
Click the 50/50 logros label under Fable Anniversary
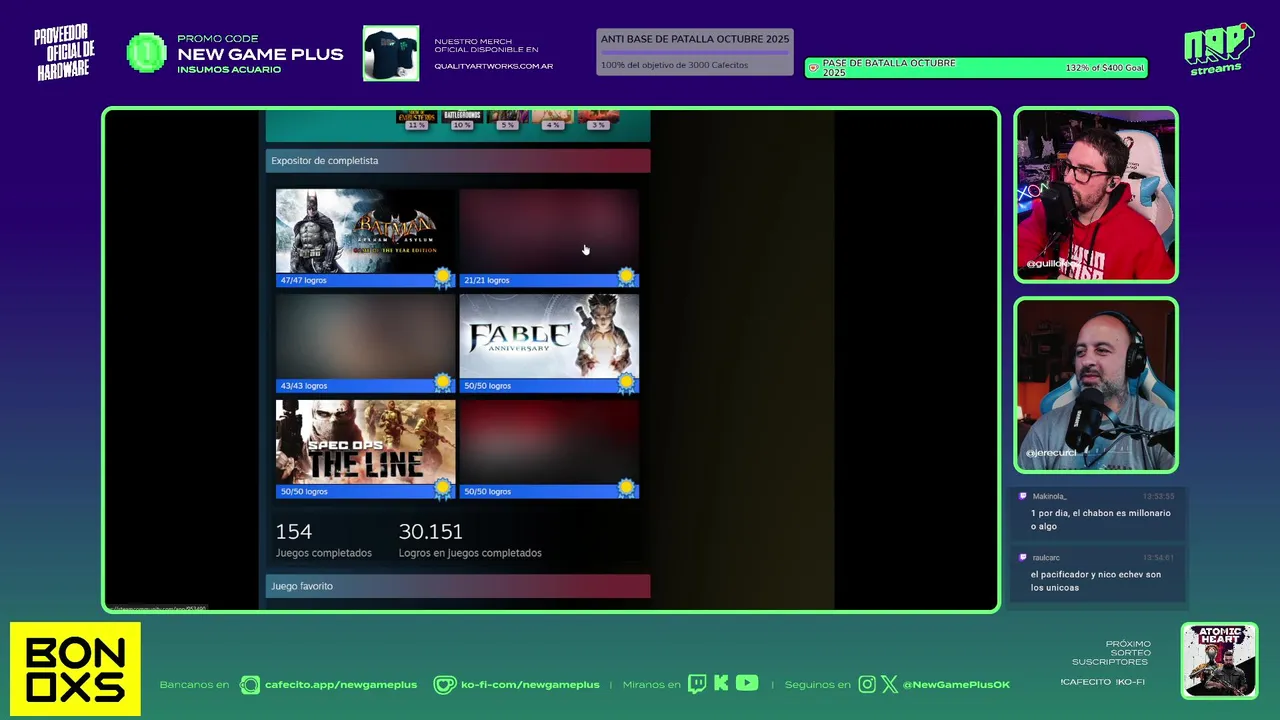(487, 386)
